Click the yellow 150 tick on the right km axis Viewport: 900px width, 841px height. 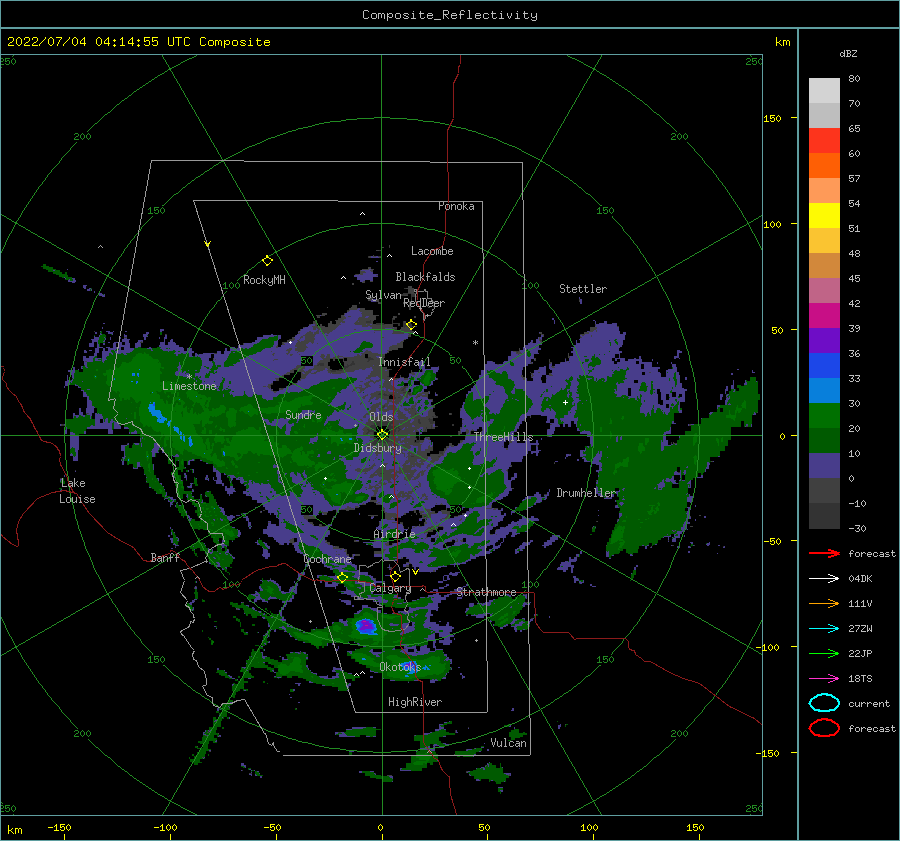772,118
